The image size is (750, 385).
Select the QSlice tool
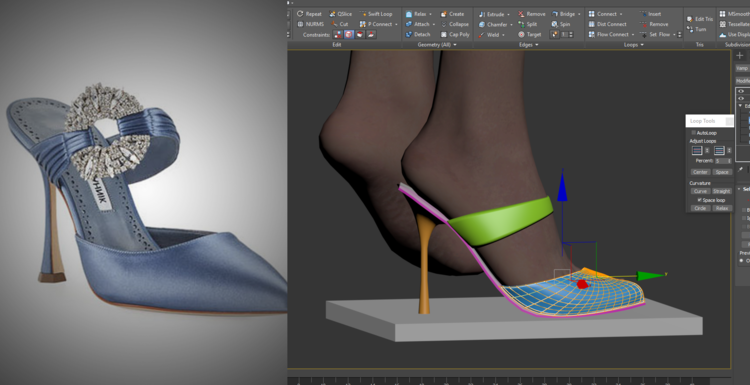pyautogui.click(x=341, y=14)
